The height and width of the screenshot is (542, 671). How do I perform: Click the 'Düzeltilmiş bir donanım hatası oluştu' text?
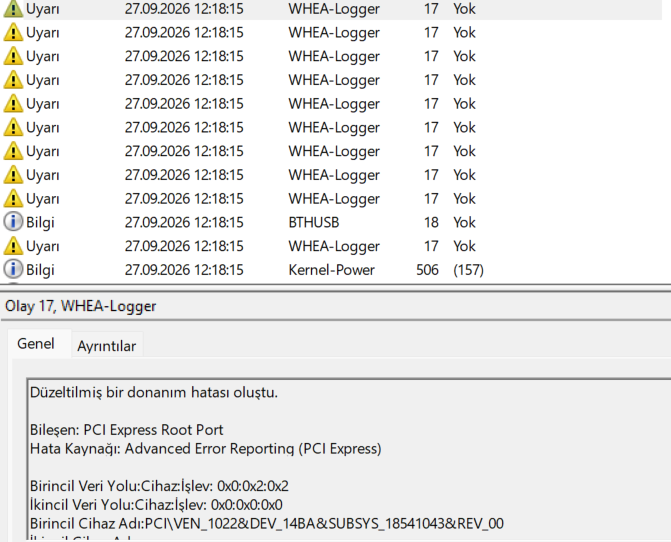click(x=154, y=392)
